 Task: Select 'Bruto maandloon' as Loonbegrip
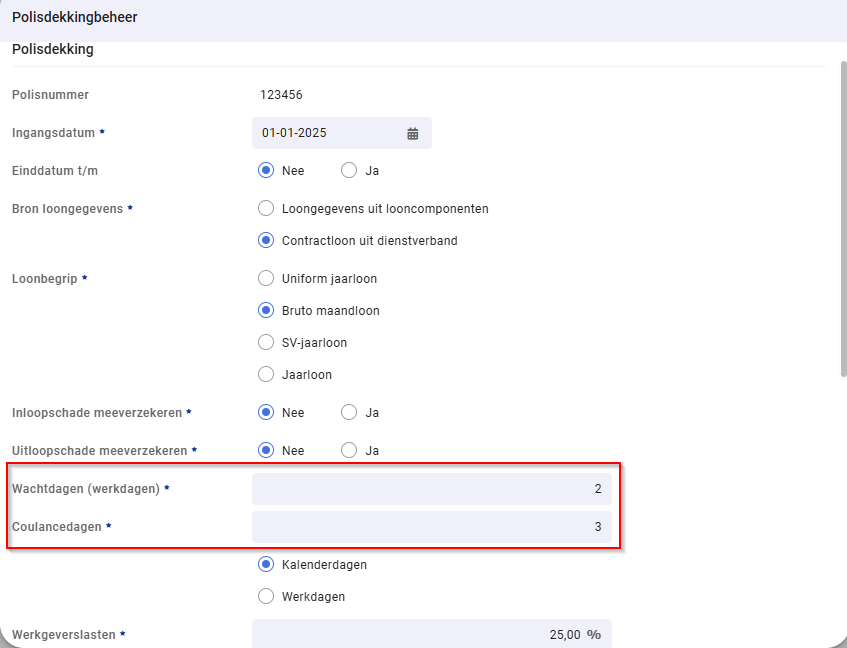coord(266,311)
